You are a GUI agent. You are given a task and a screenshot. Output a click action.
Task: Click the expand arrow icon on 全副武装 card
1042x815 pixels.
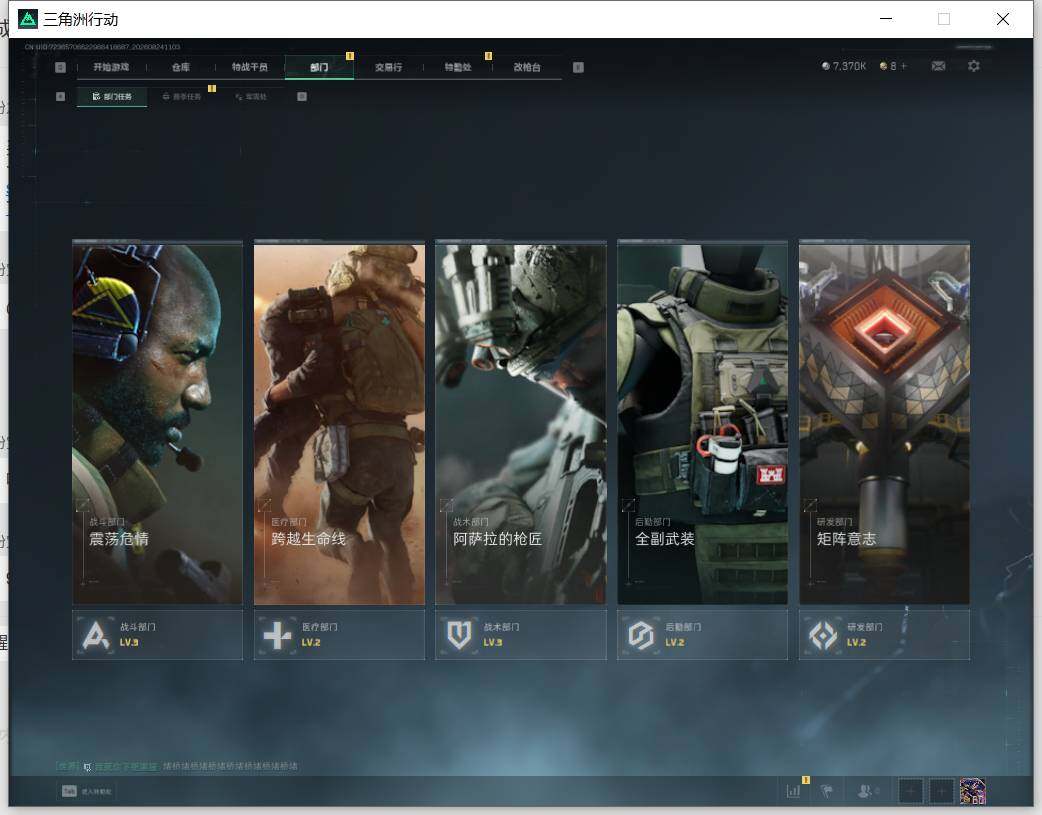[x=628, y=505]
